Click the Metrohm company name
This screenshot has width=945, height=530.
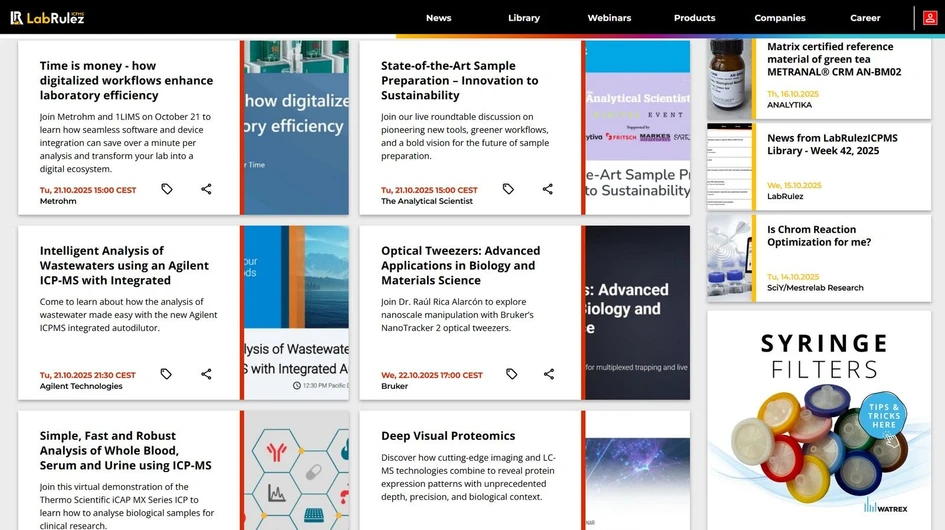[x=58, y=201]
